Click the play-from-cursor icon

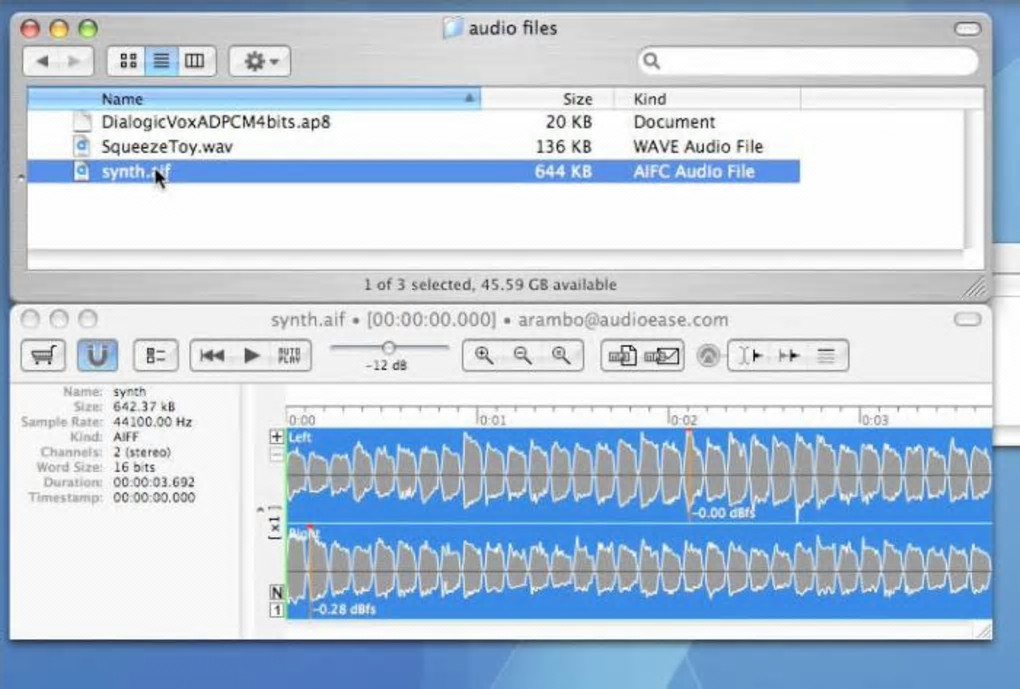[x=749, y=356]
